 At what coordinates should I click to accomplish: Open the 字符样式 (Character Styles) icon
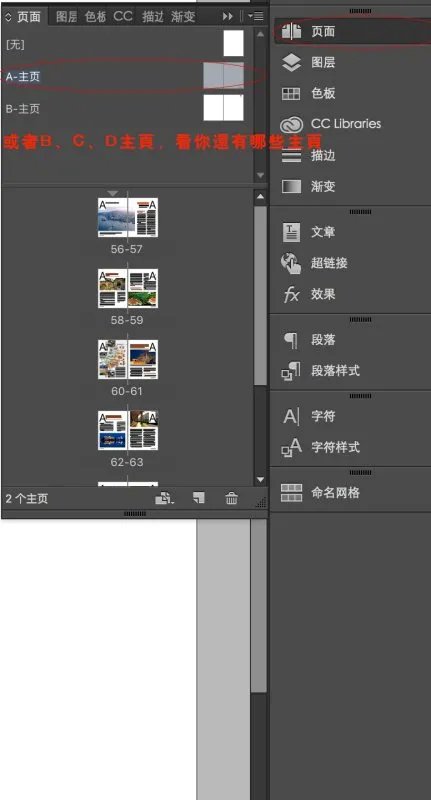point(291,447)
